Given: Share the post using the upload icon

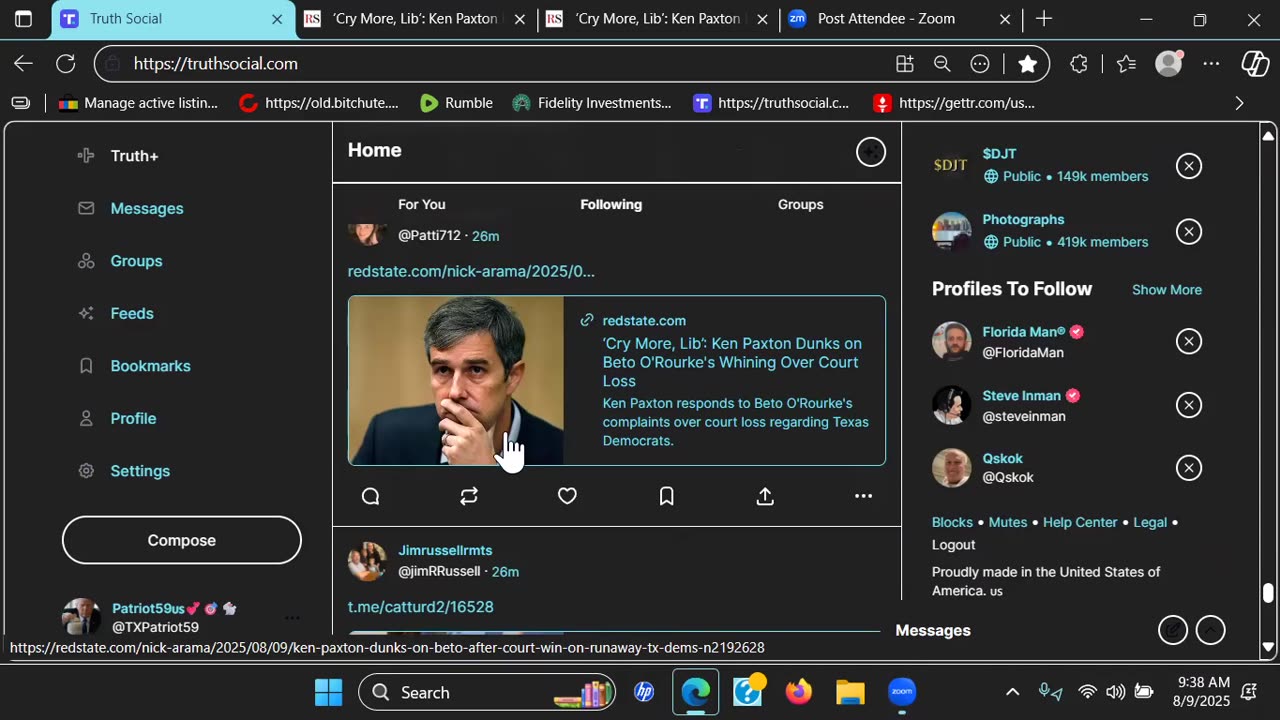Looking at the screenshot, I should tap(765, 496).
